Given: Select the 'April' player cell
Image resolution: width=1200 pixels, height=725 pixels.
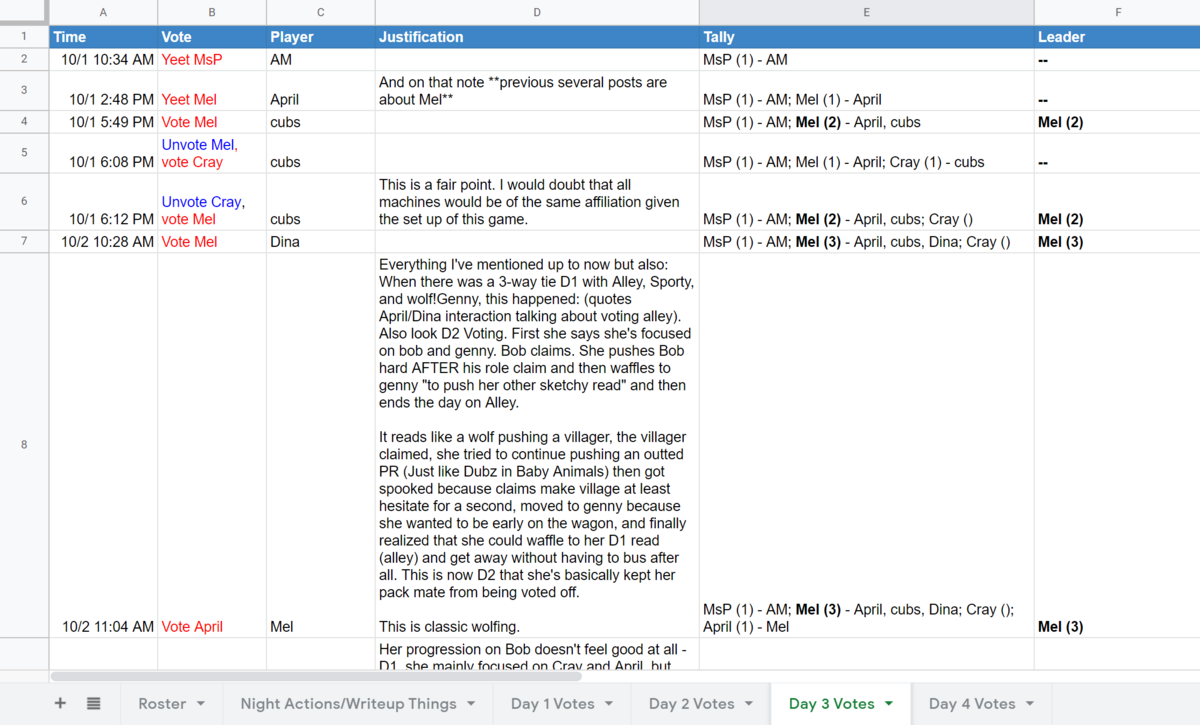Looking at the screenshot, I should pyautogui.click(x=321, y=91).
